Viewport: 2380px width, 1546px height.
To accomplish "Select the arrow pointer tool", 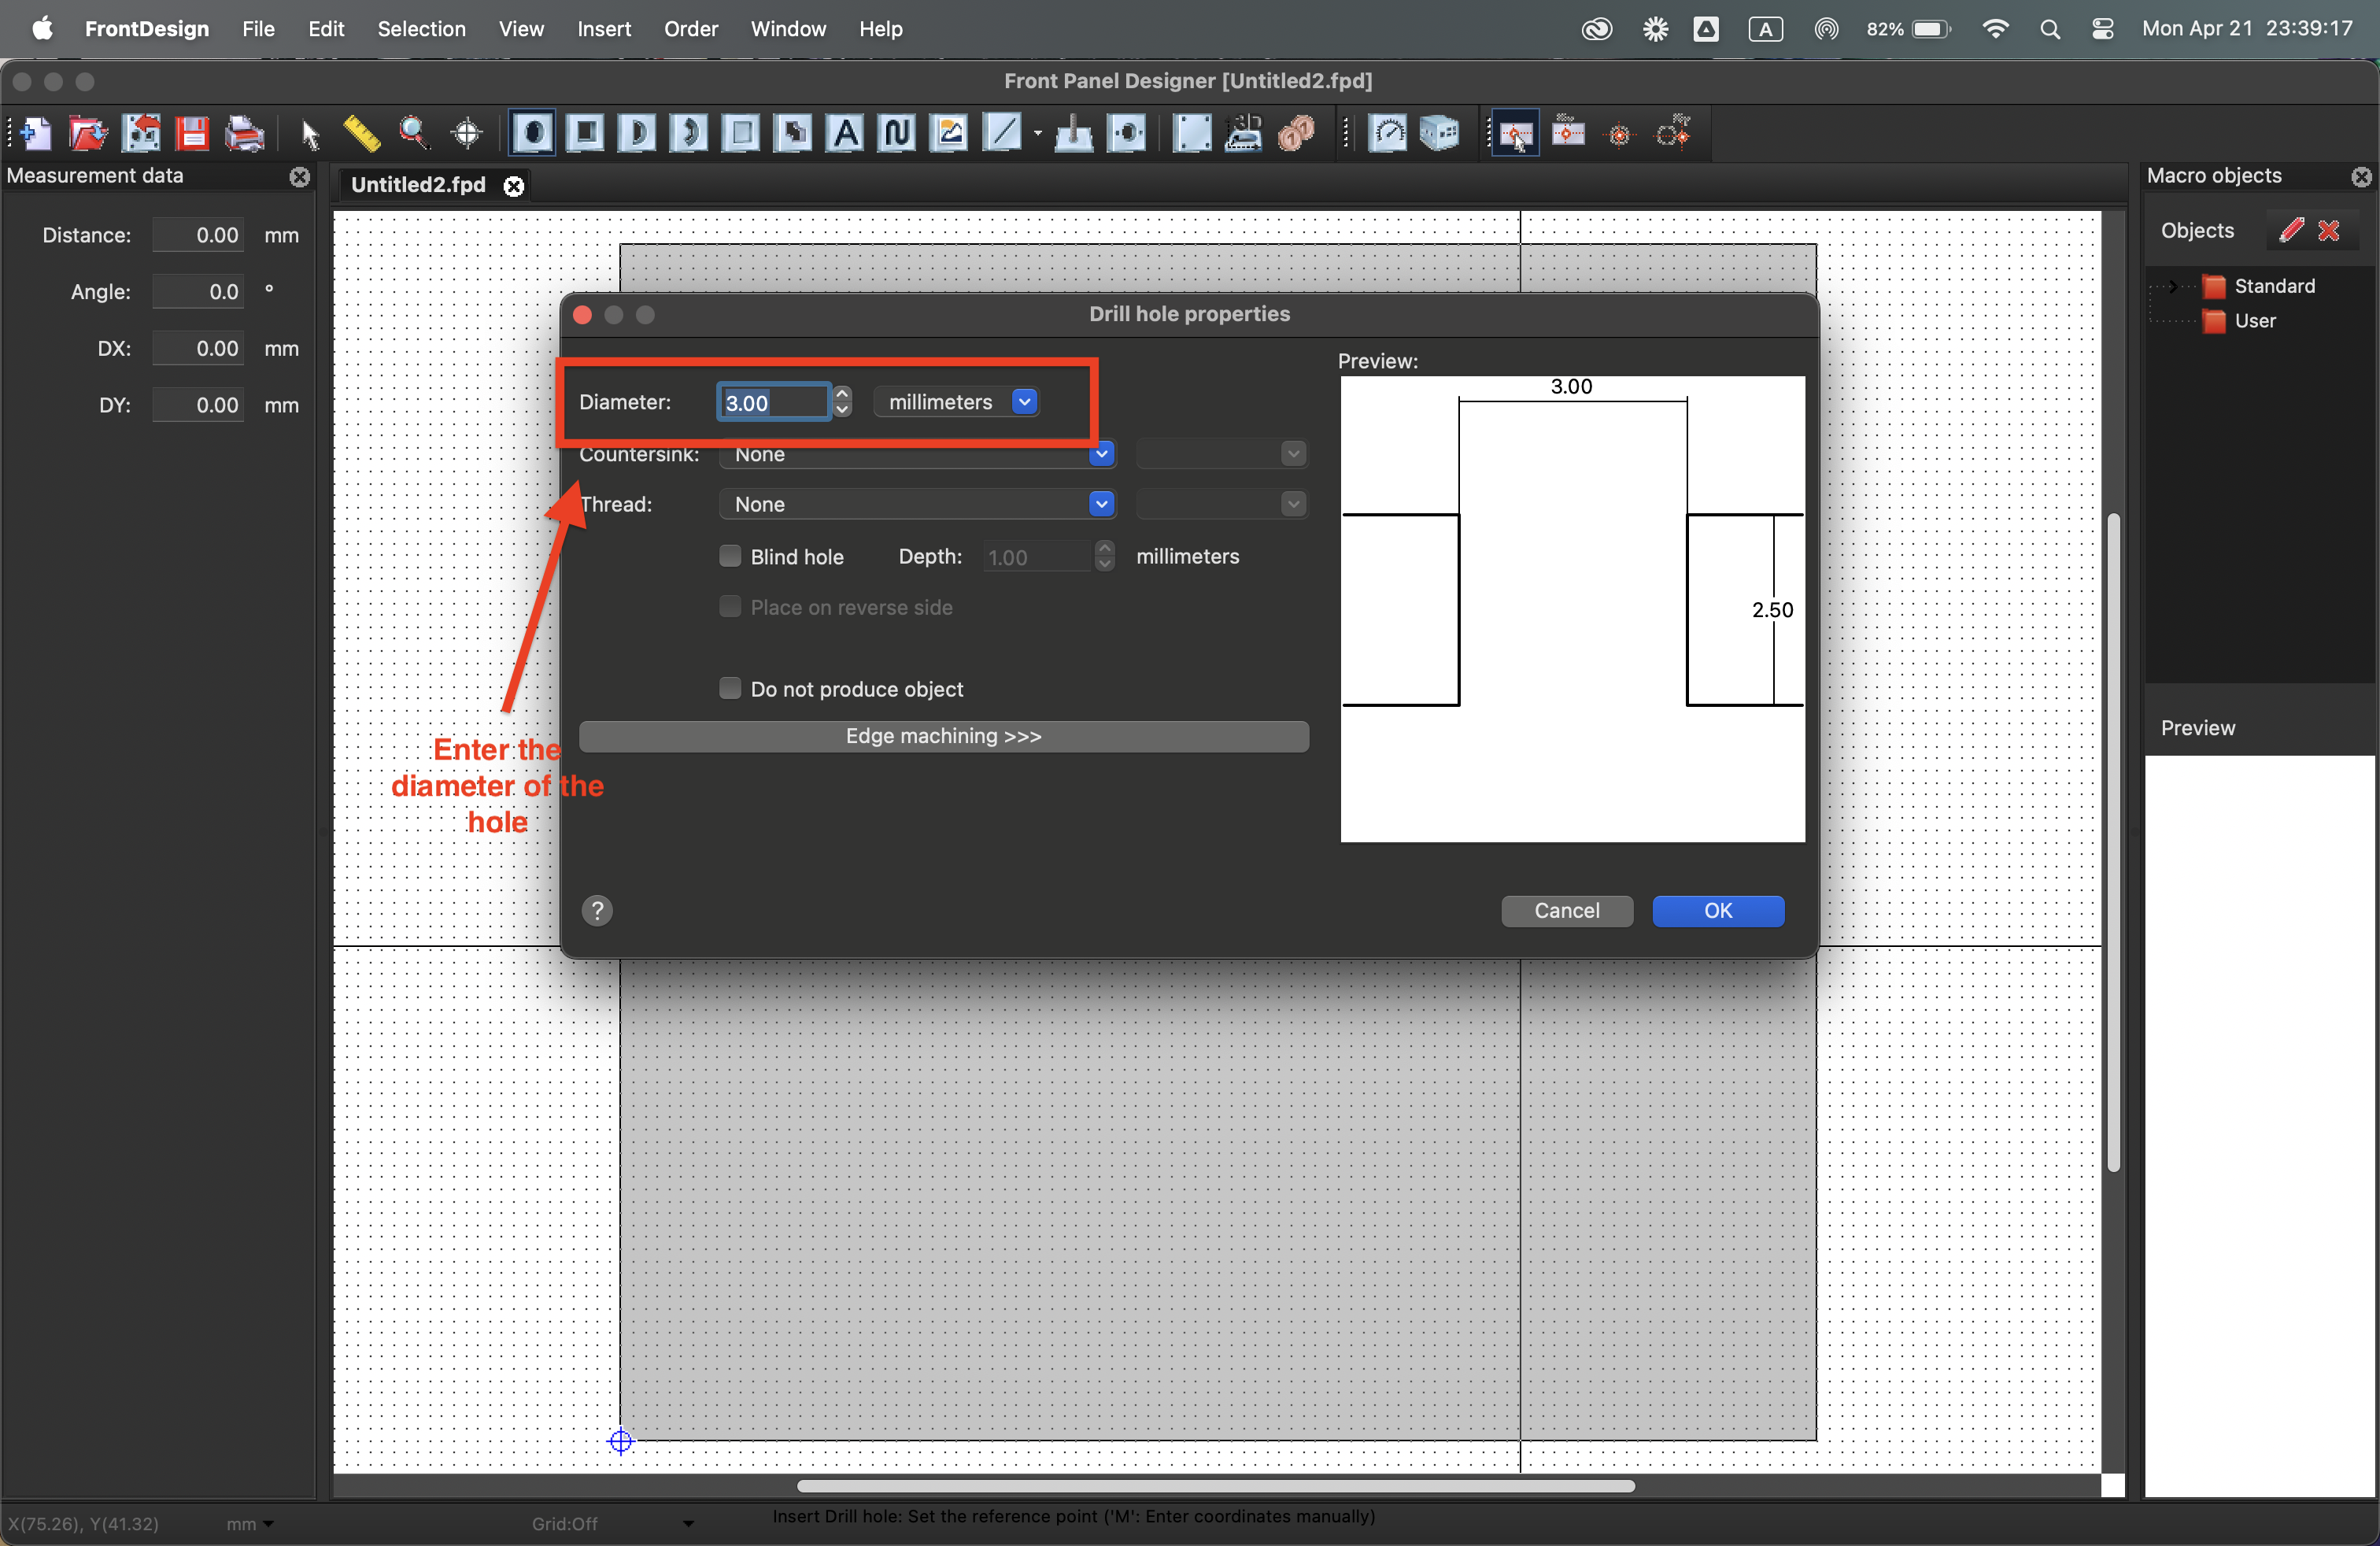I will click(x=310, y=133).
